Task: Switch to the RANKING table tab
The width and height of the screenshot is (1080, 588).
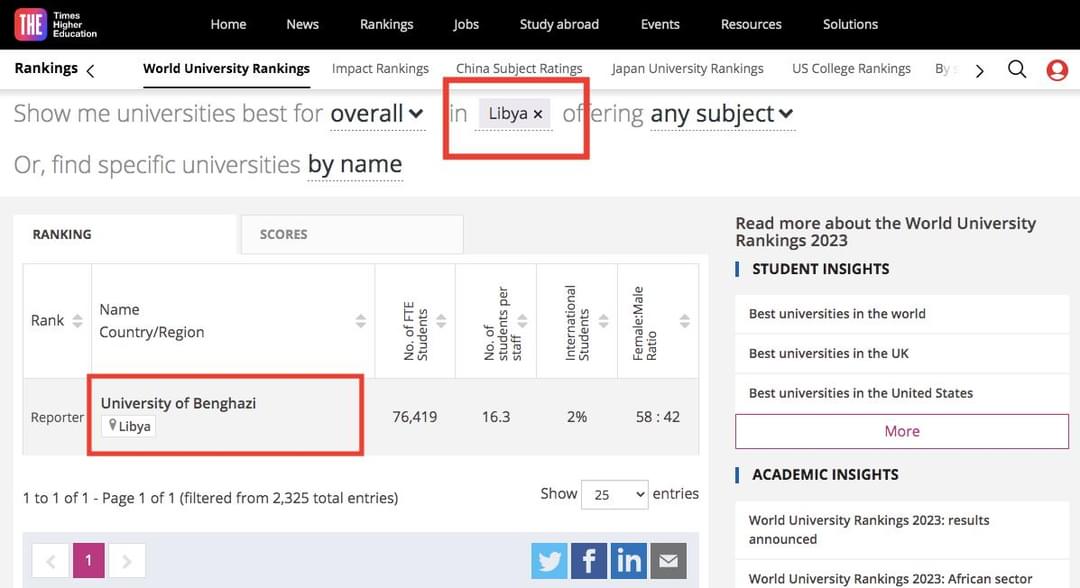Action: 125,234
